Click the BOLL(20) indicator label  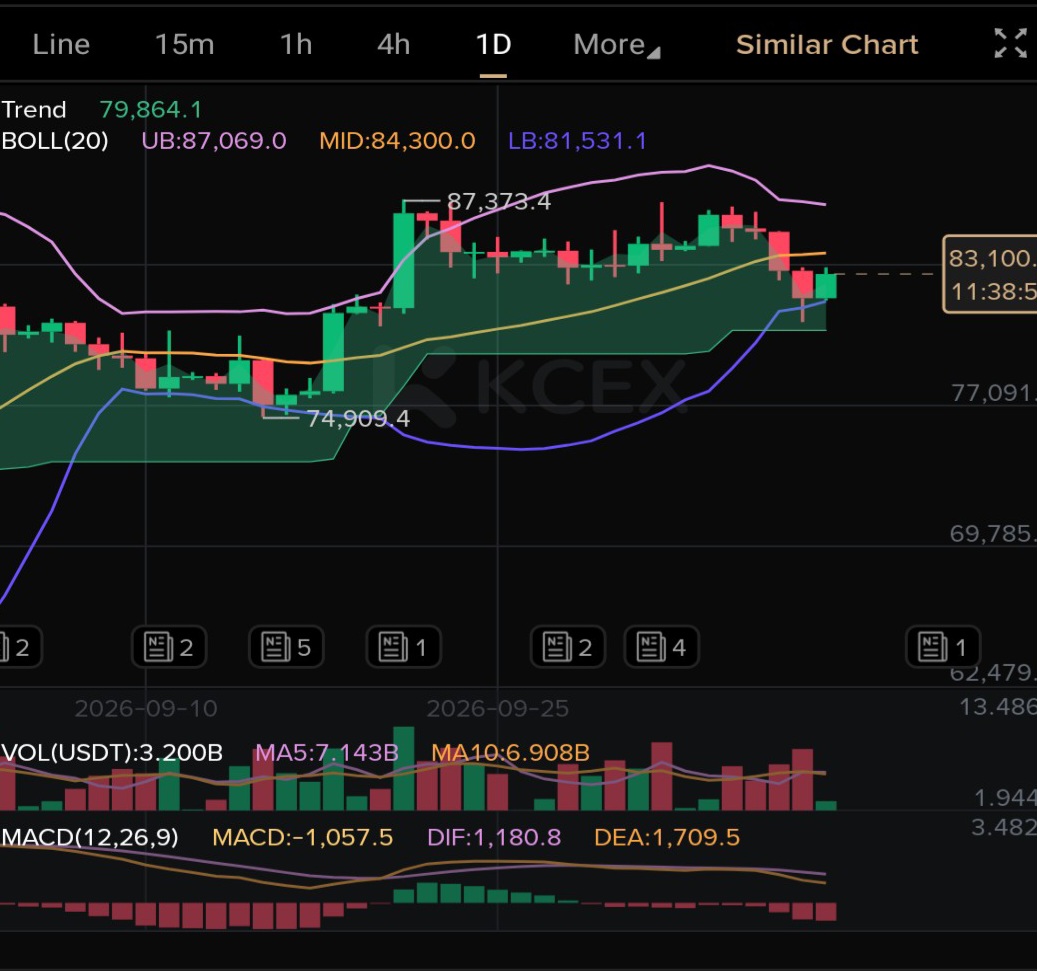[x=55, y=140]
